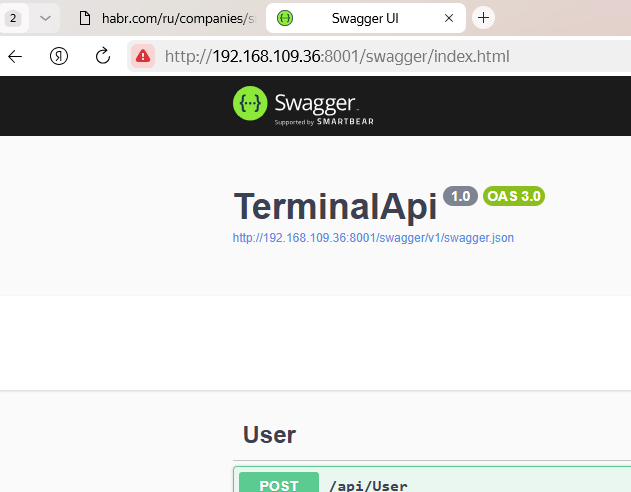Close the Swagger UI tab
Screen dimensions: 631x492
coord(449,18)
